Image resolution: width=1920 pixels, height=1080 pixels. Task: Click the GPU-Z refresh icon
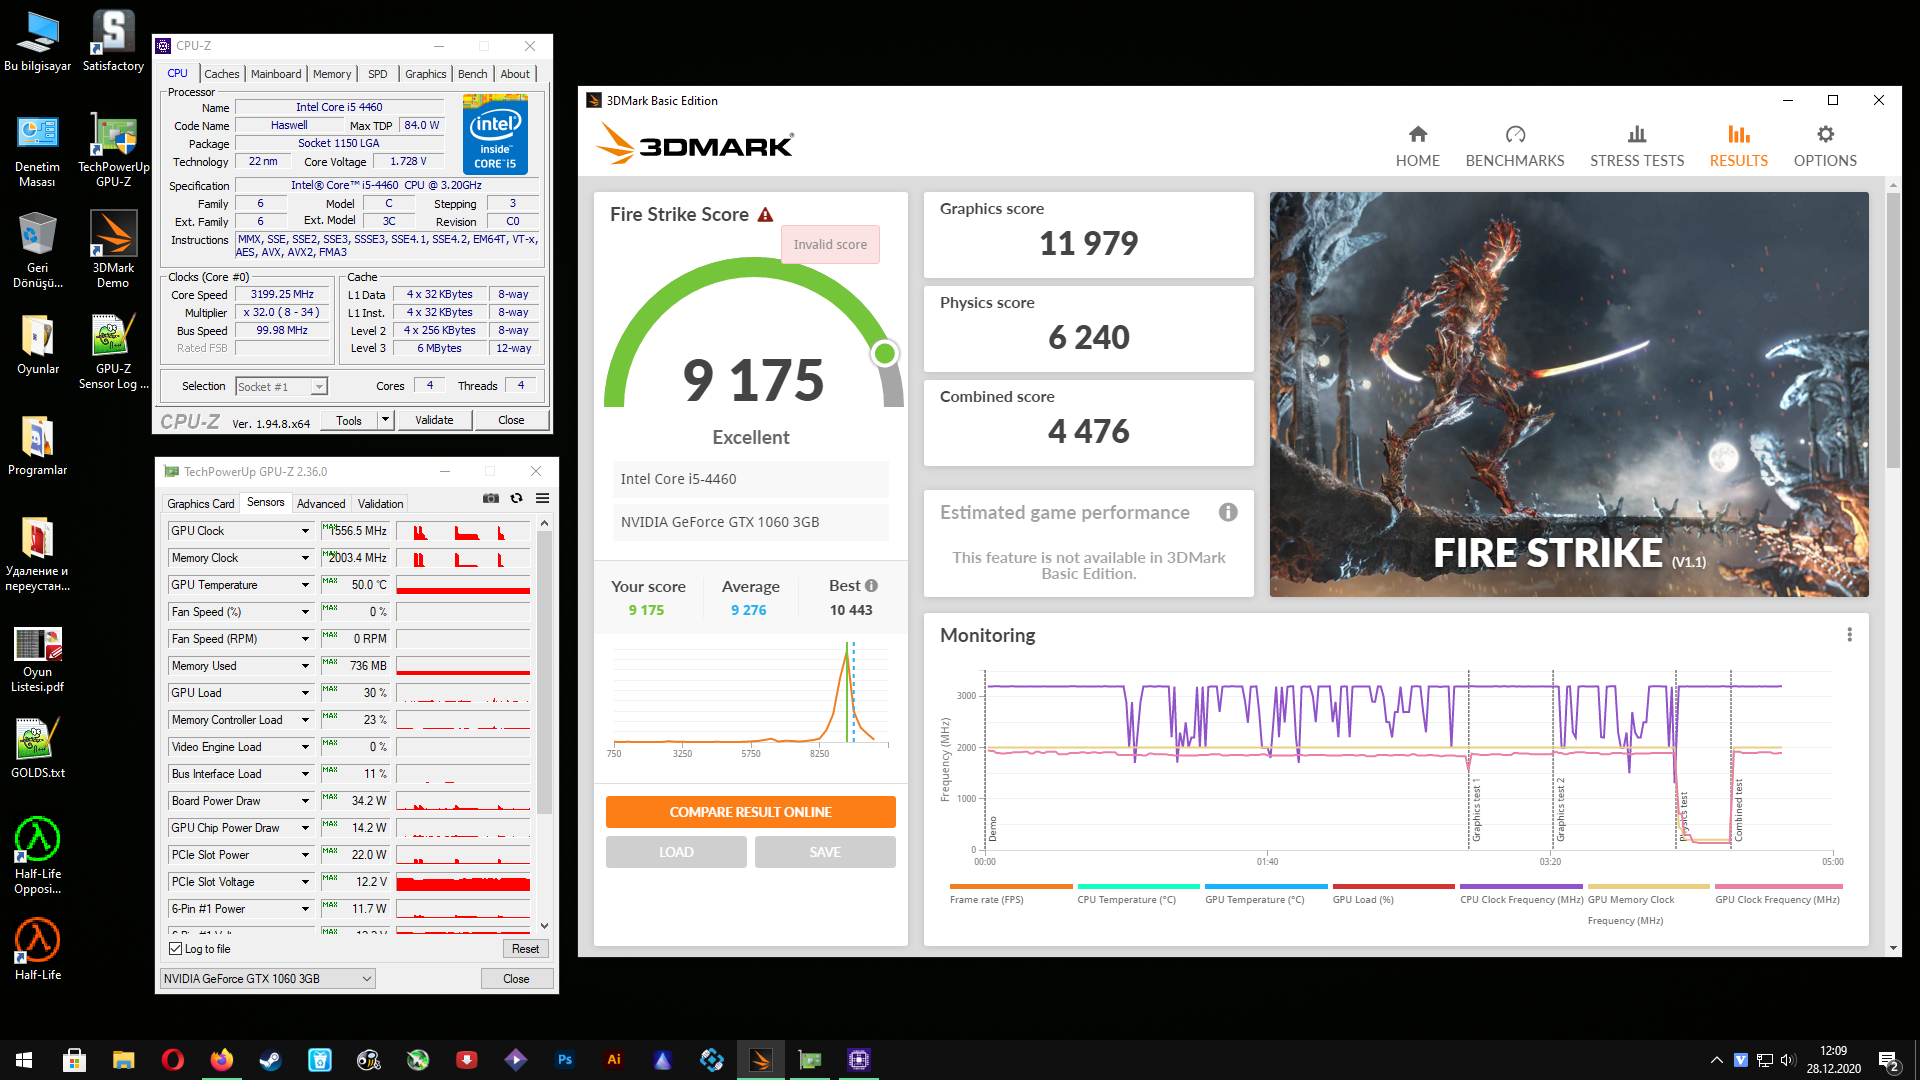(x=517, y=498)
